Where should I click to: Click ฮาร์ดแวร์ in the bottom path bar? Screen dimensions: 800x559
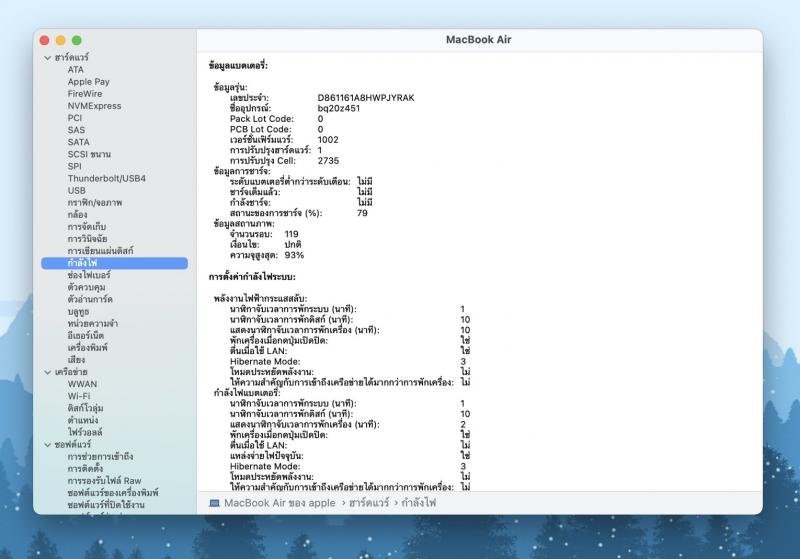[369, 503]
